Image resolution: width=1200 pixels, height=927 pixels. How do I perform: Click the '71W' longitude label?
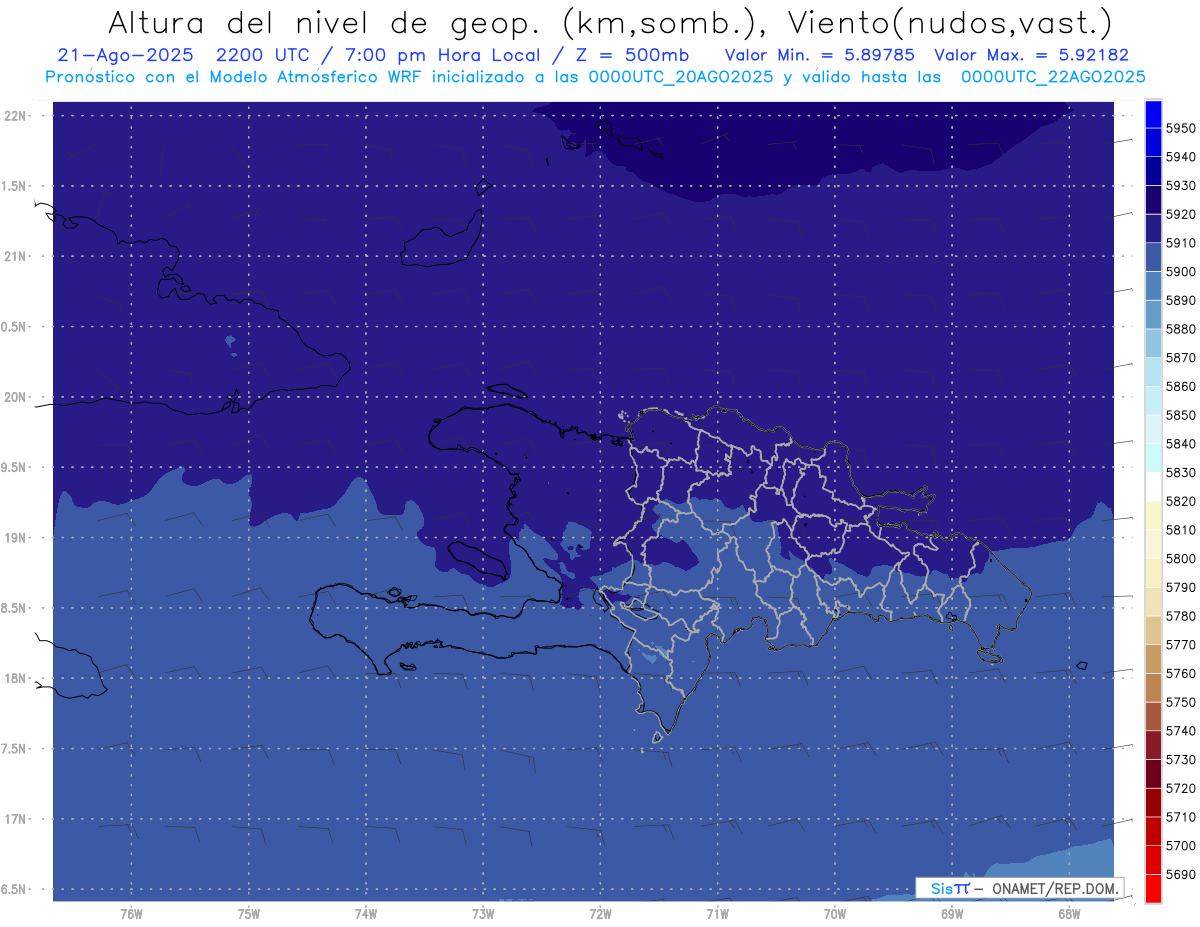pos(717,914)
